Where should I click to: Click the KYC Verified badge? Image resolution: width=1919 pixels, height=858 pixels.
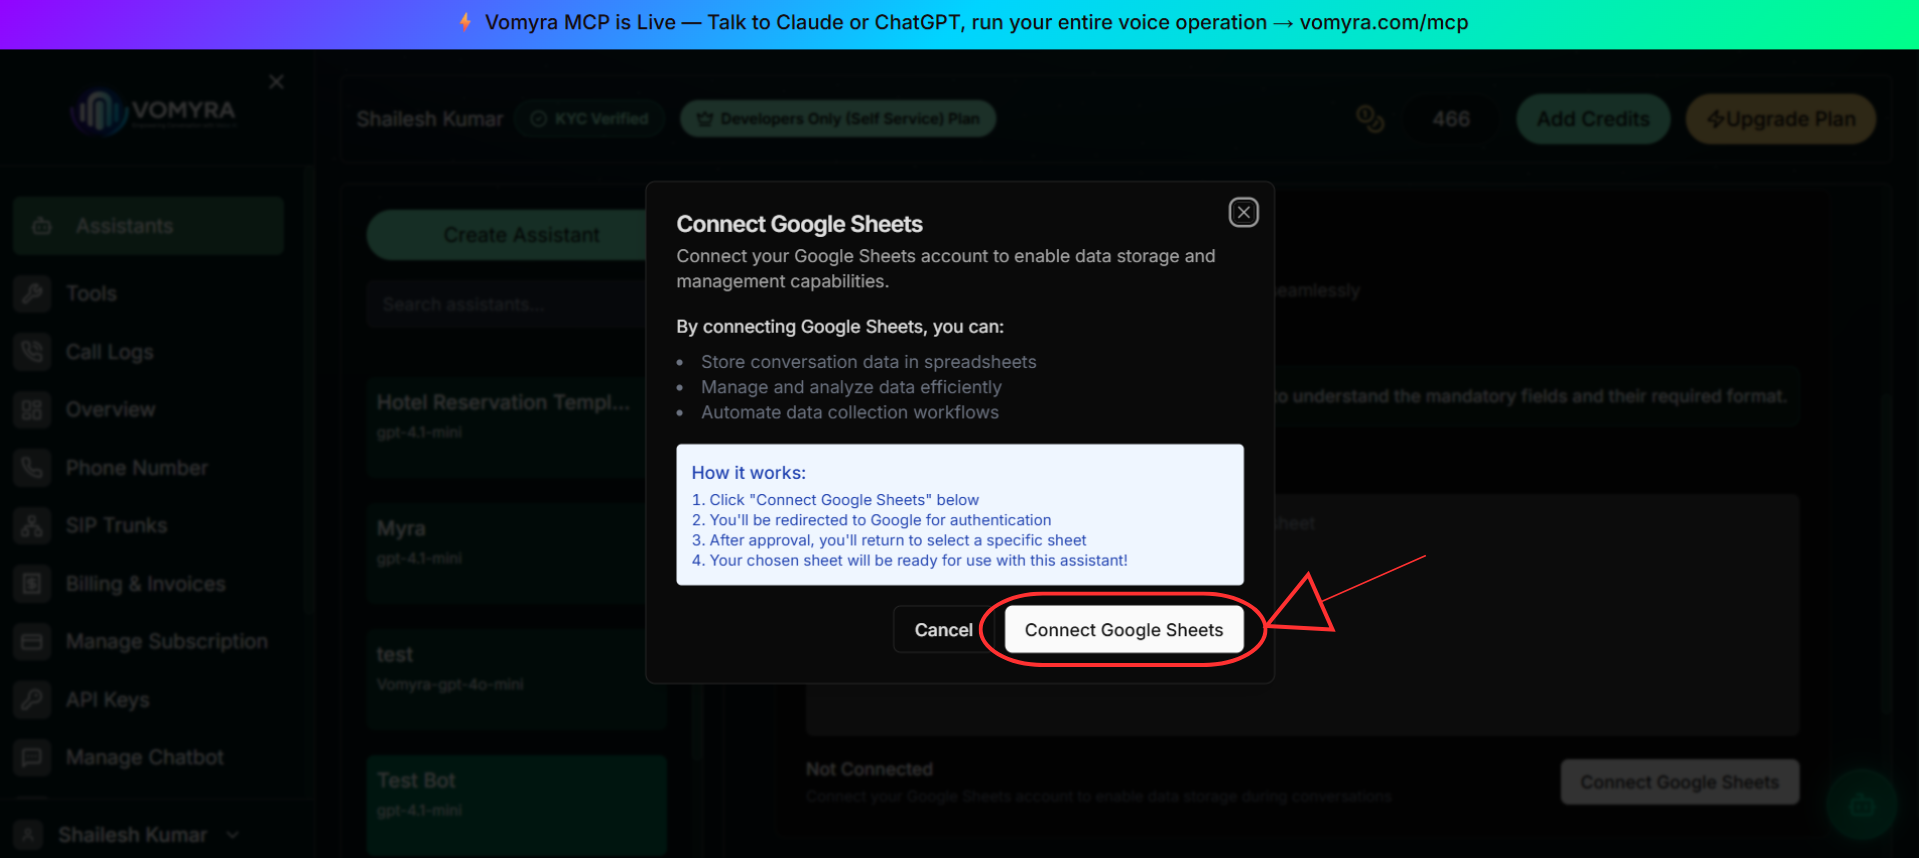[590, 119]
